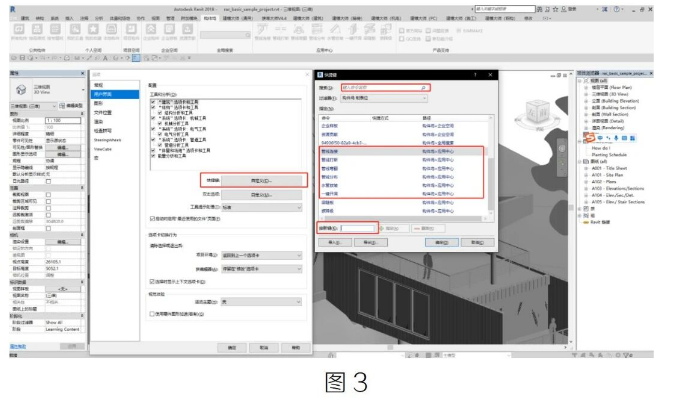Click the 导出 button in the 快捷键 dialog
Screen dimensions: 695x413
pos(371,242)
